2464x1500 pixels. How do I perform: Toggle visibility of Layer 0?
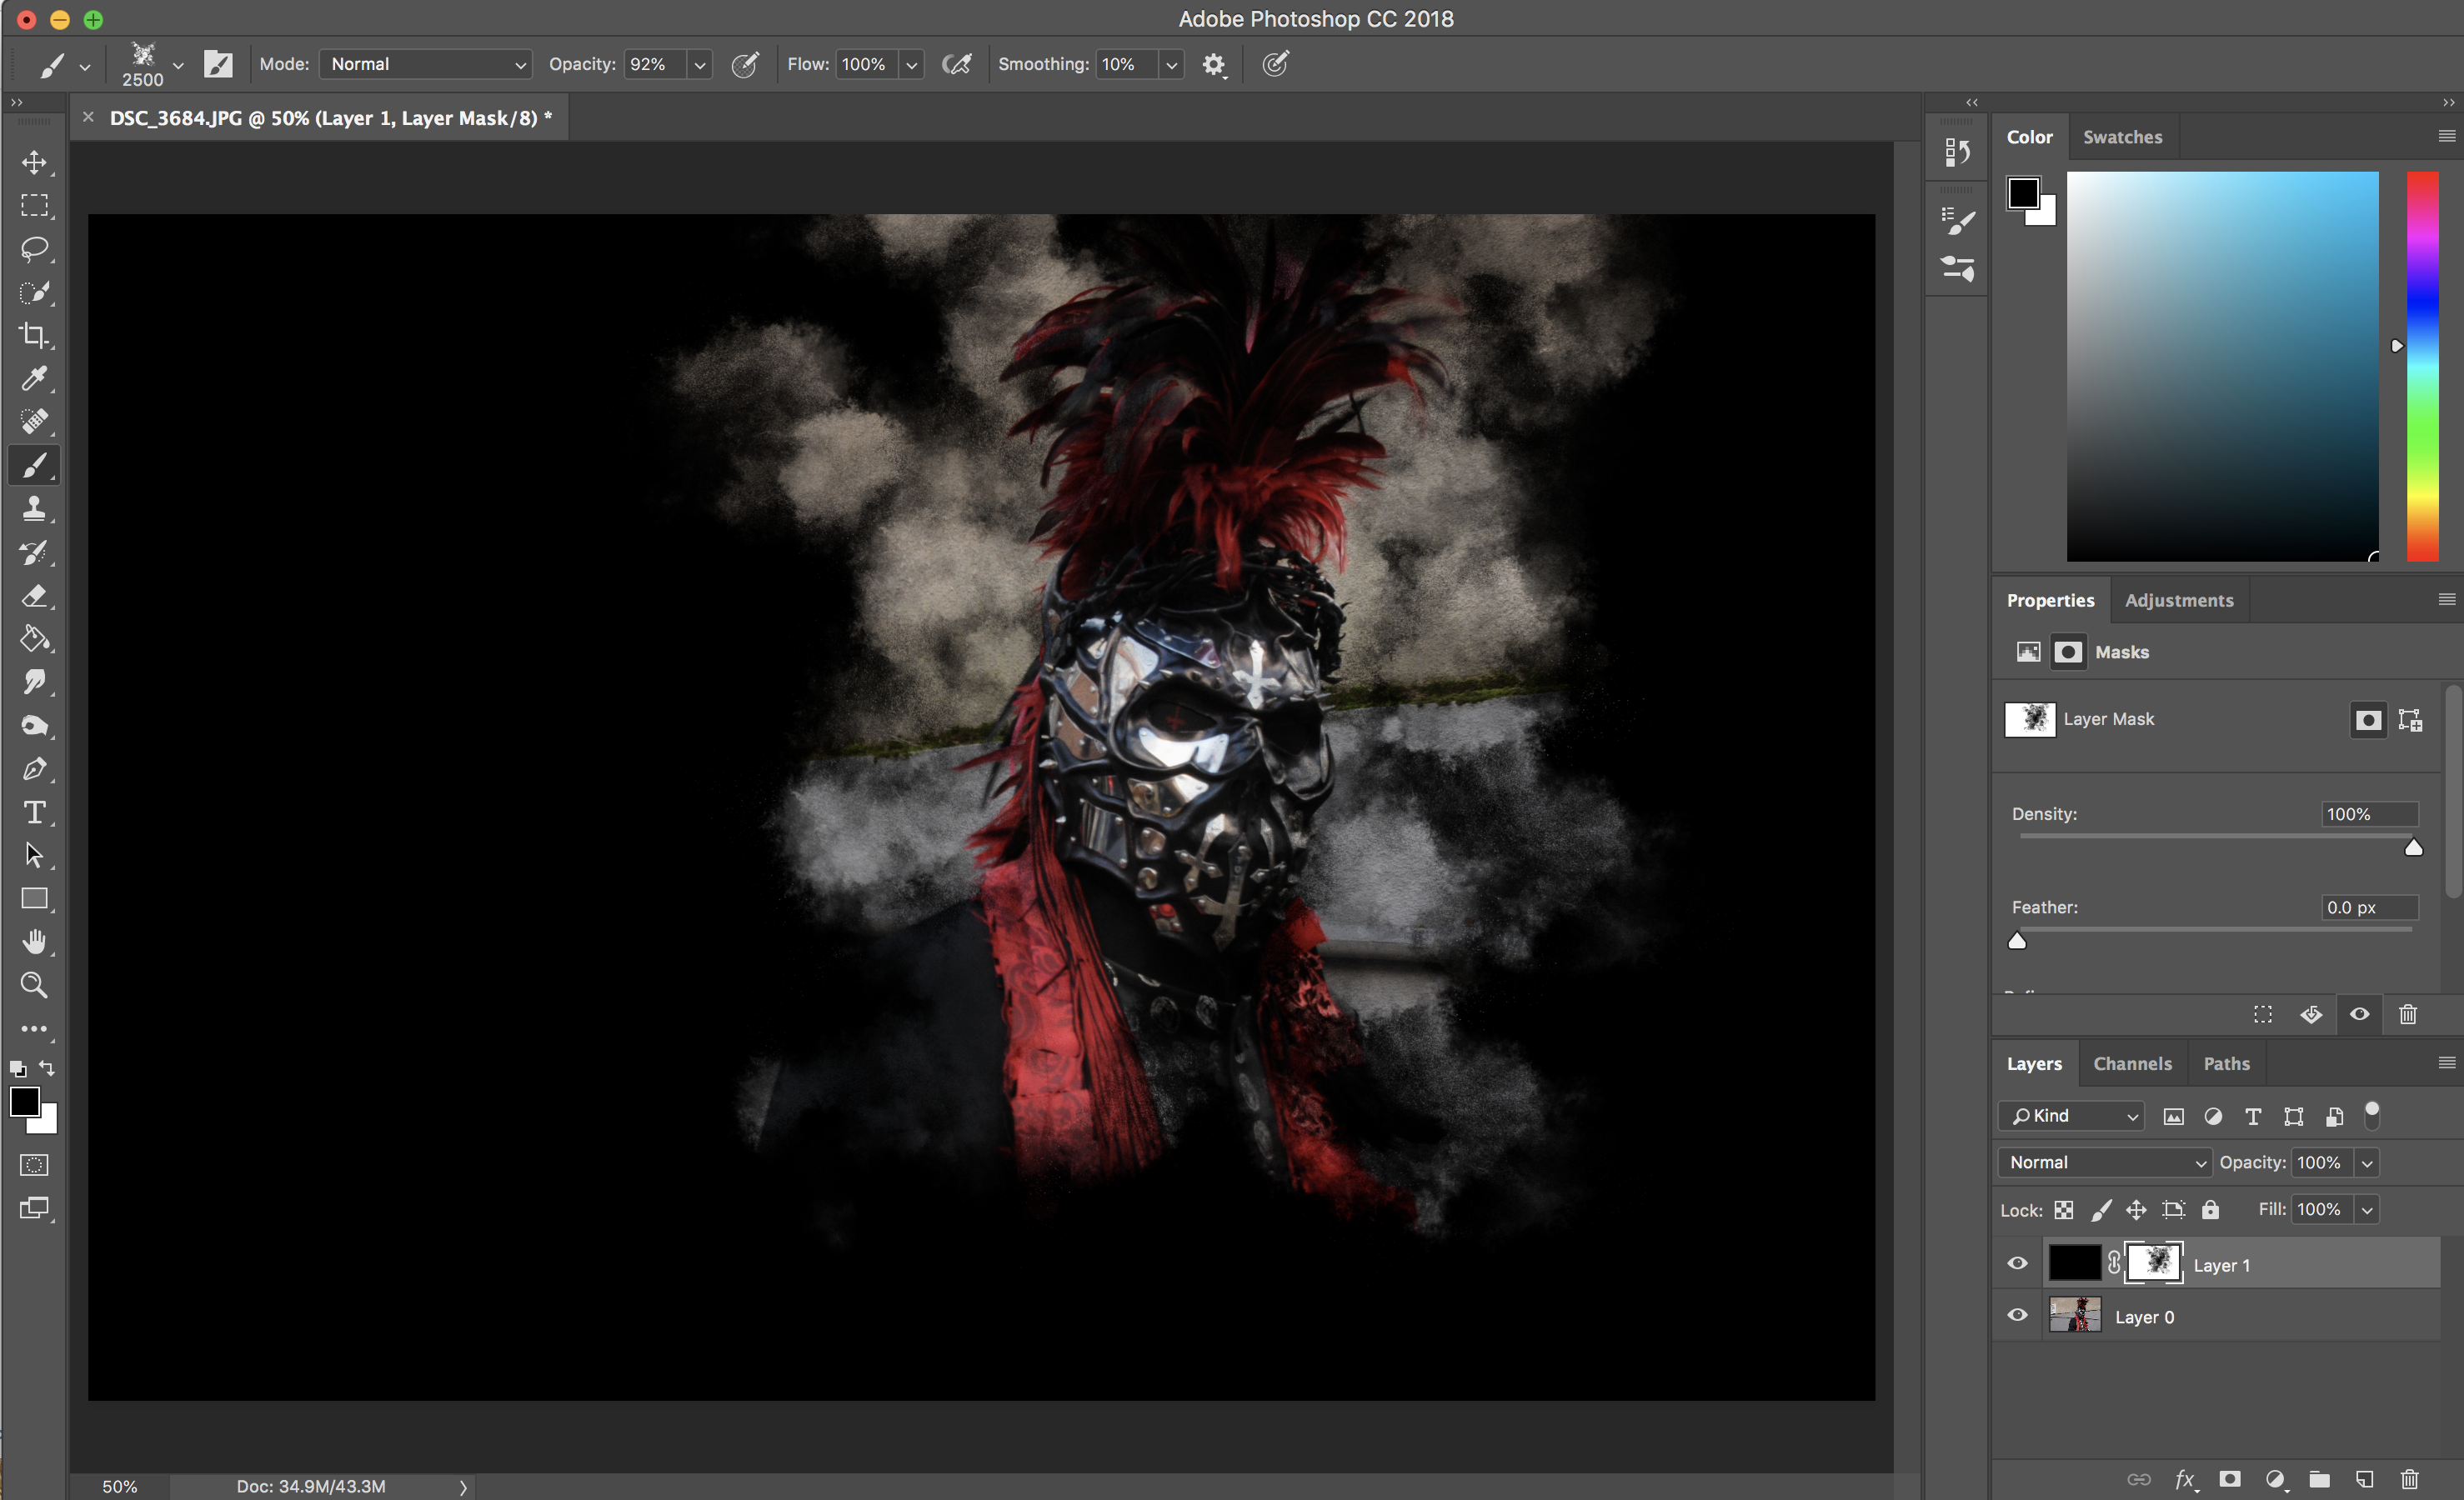click(2017, 1316)
